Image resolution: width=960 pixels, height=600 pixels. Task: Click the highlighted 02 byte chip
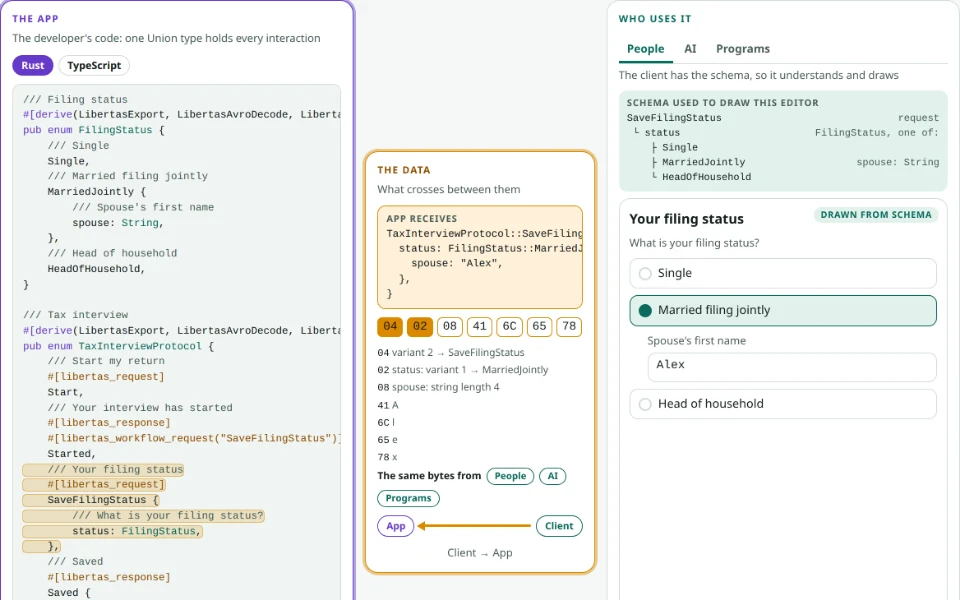(420, 326)
